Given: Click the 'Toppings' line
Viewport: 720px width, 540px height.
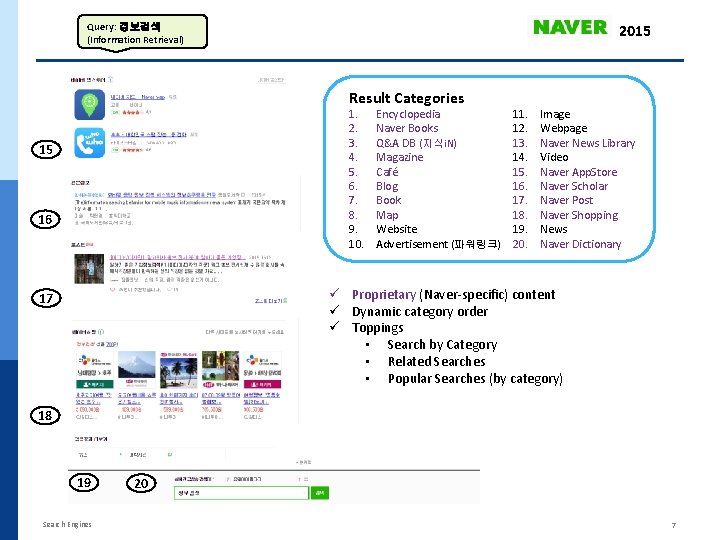Looking at the screenshot, I should click(x=377, y=327).
